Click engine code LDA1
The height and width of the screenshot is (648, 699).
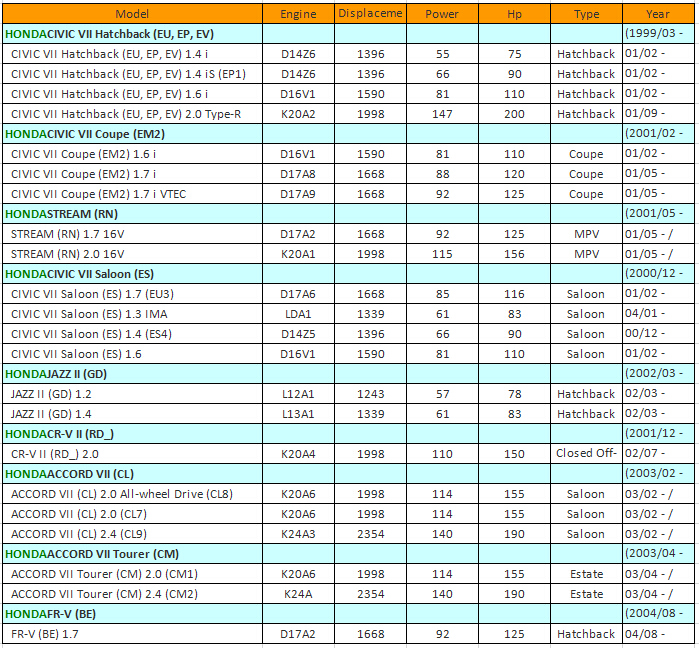[298, 314]
